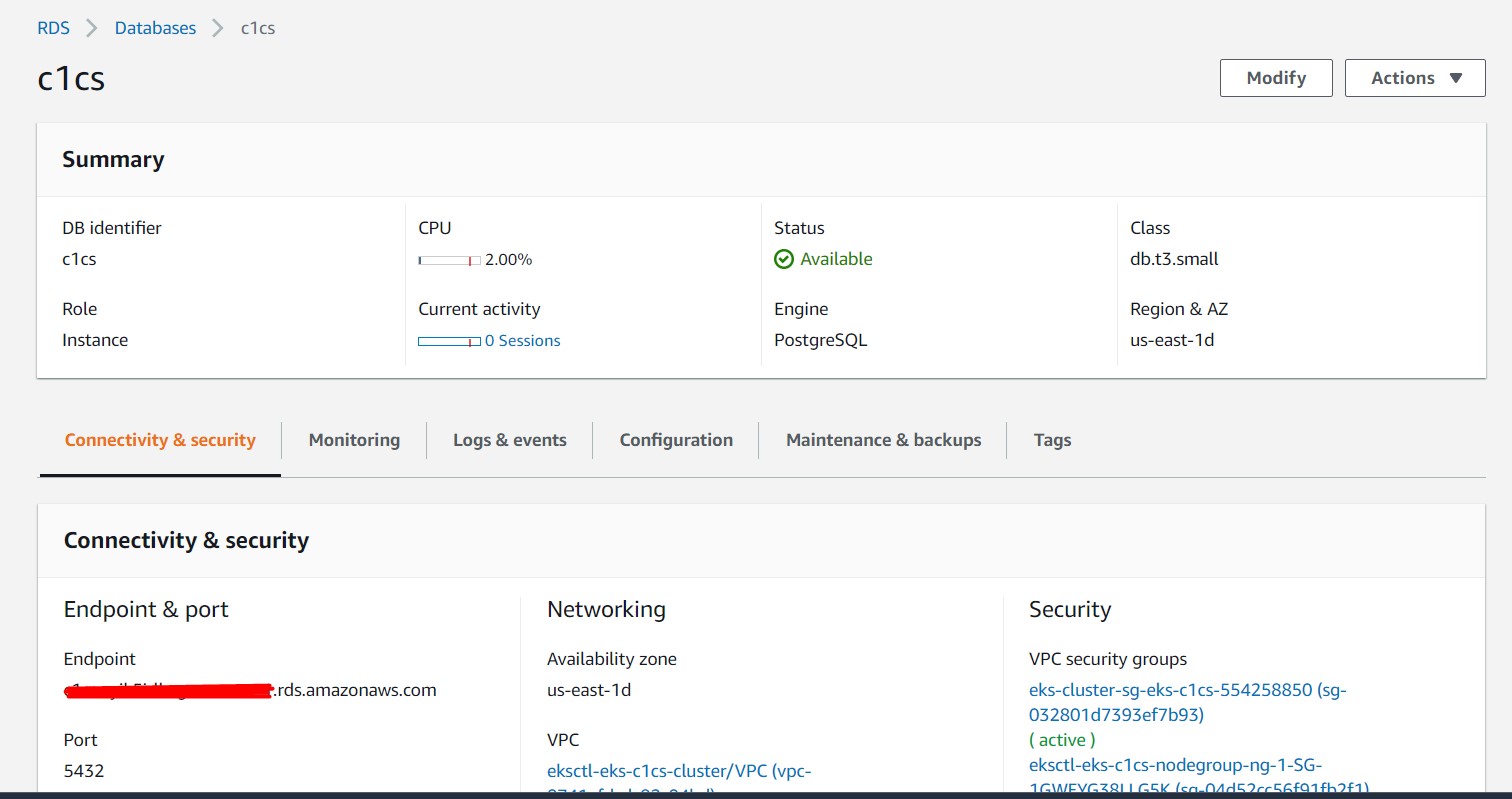Click the breadcrumb chevron after Databases

click(218, 28)
